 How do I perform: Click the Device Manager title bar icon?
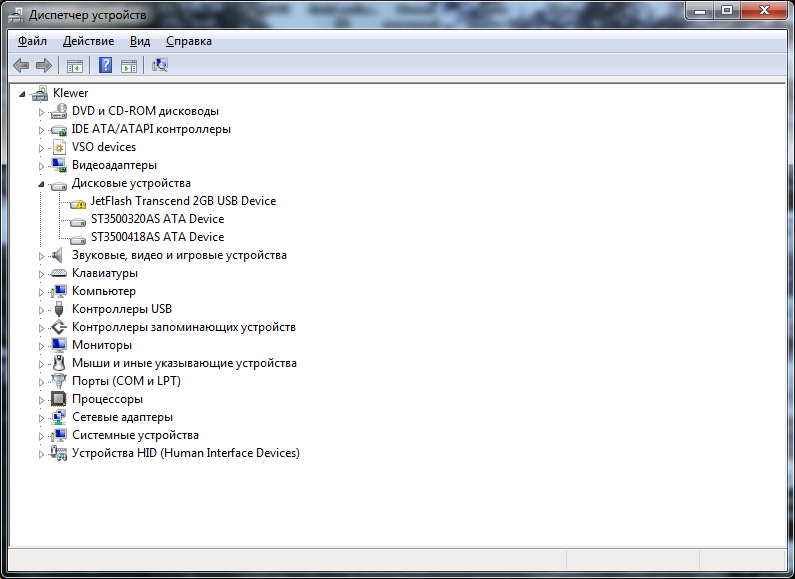pyautogui.click(x=16, y=15)
